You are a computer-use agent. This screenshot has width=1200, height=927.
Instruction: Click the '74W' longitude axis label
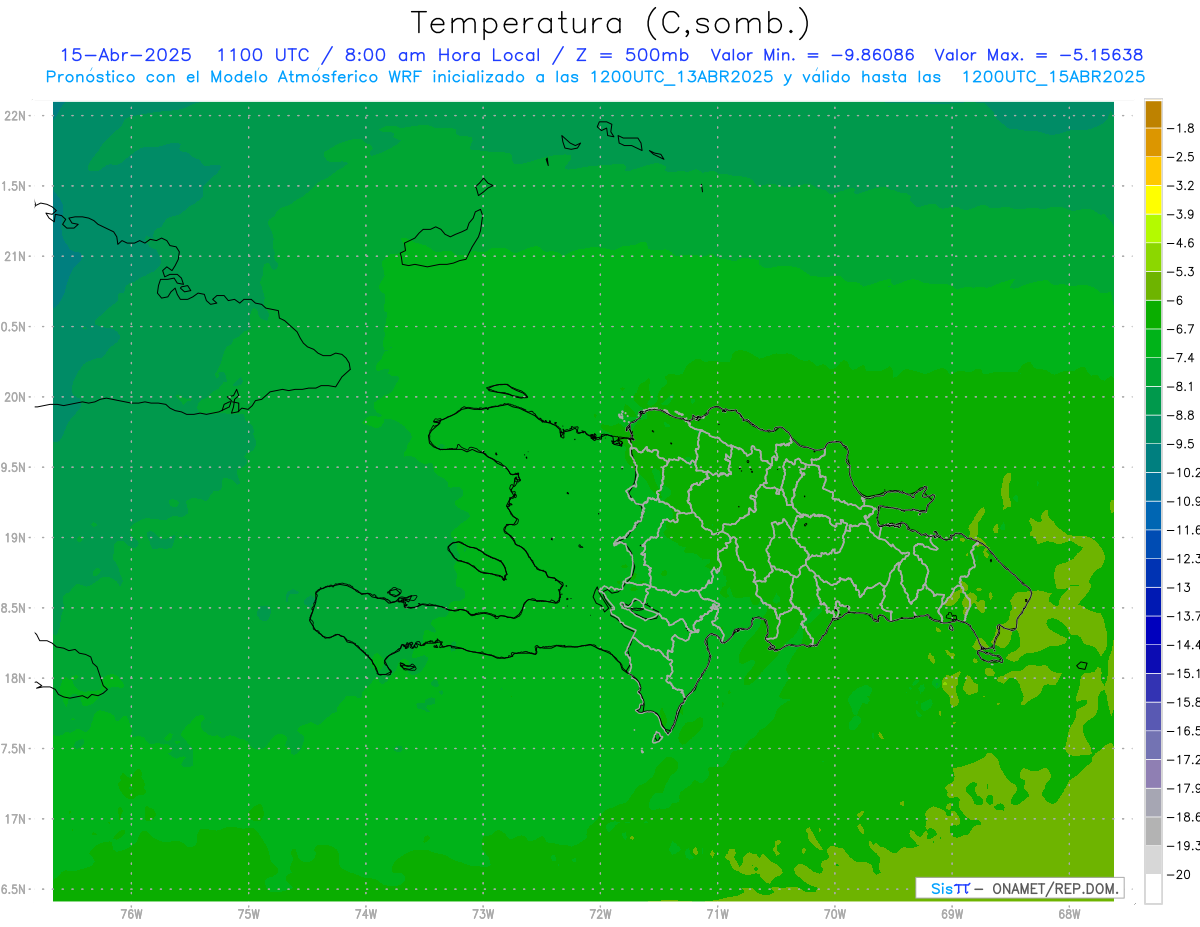[x=366, y=914]
